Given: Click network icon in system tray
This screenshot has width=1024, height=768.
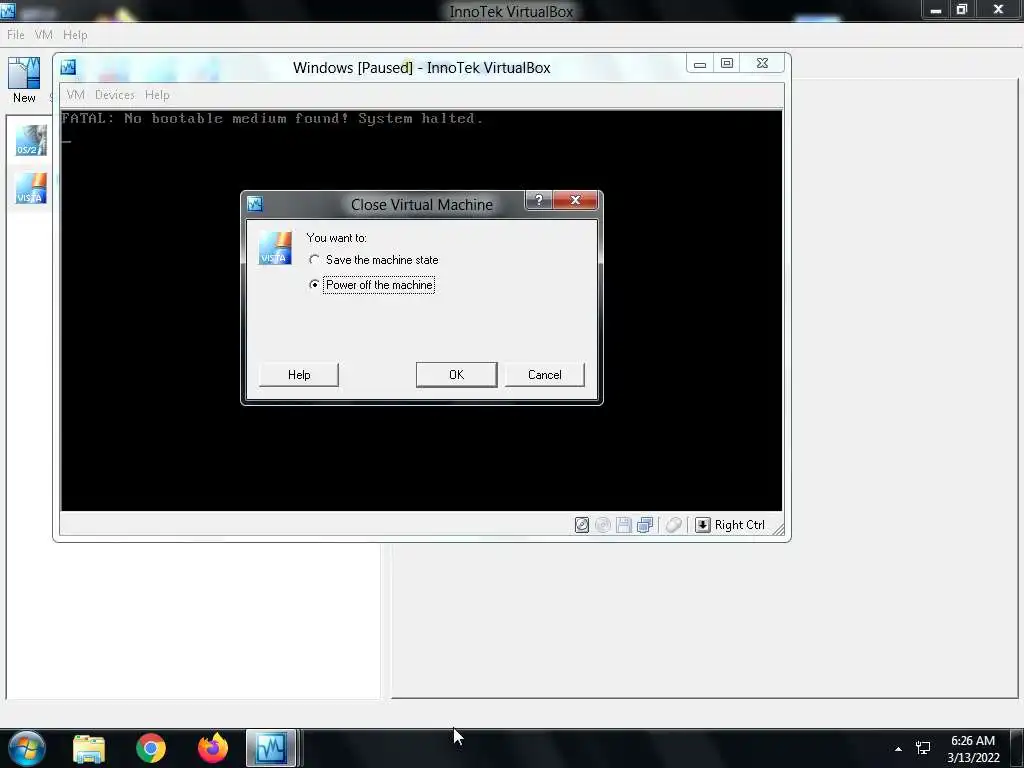Looking at the screenshot, I should click(x=923, y=748).
